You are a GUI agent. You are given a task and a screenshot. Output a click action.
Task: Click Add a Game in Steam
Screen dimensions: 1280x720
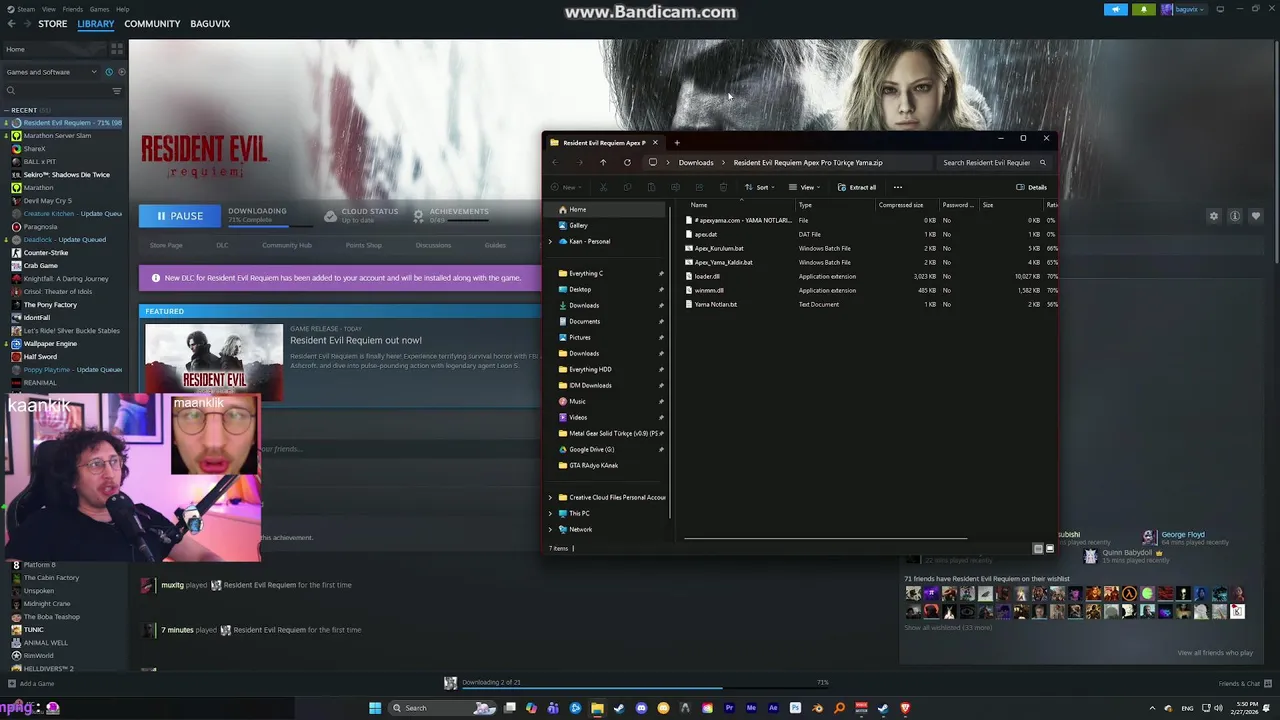point(31,684)
